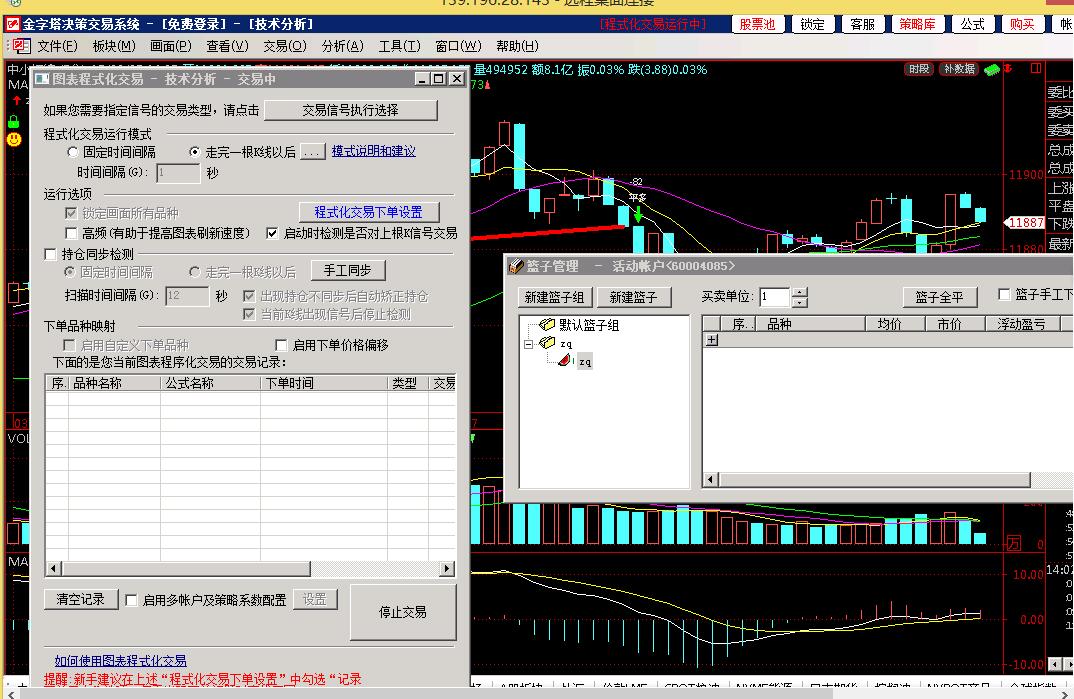Click the 图表程式化交易 dialog title icon
The width and height of the screenshot is (1074, 699).
click(42, 79)
